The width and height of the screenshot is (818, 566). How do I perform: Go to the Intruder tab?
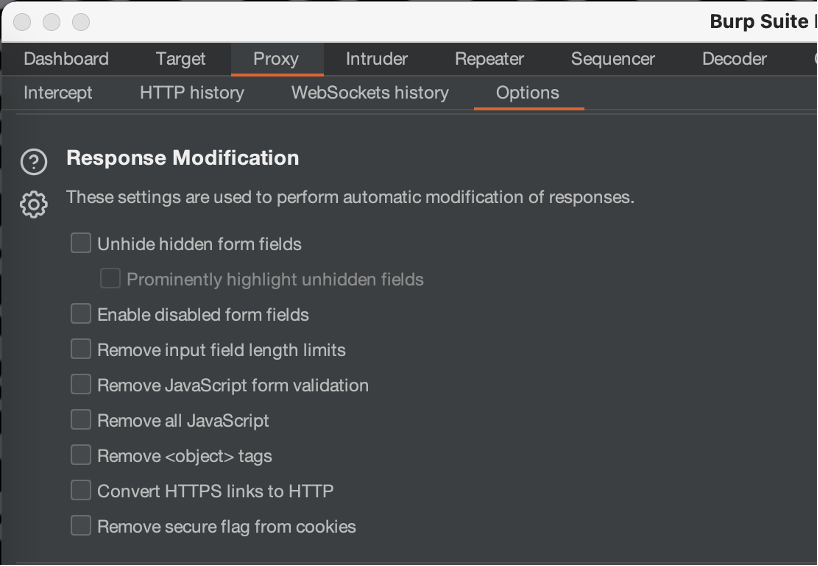[x=377, y=59]
